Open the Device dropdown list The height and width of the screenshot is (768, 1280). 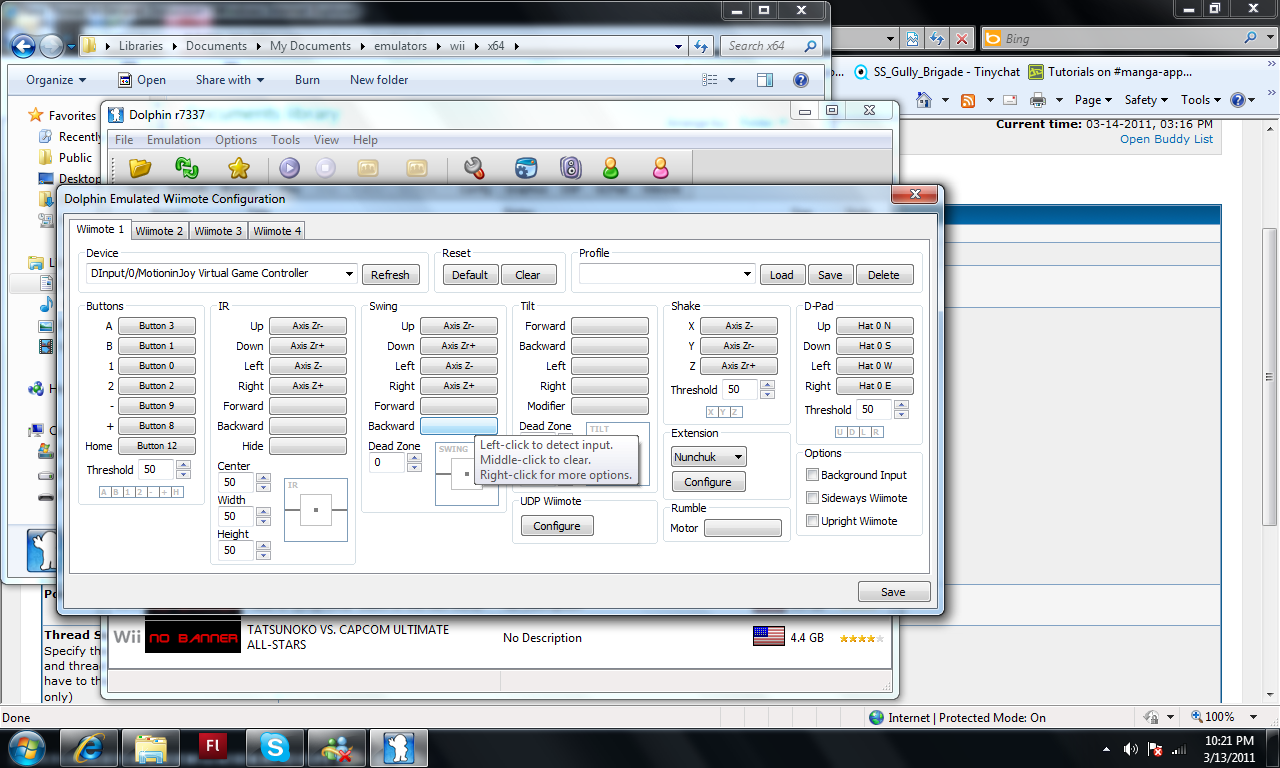click(x=349, y=274)
